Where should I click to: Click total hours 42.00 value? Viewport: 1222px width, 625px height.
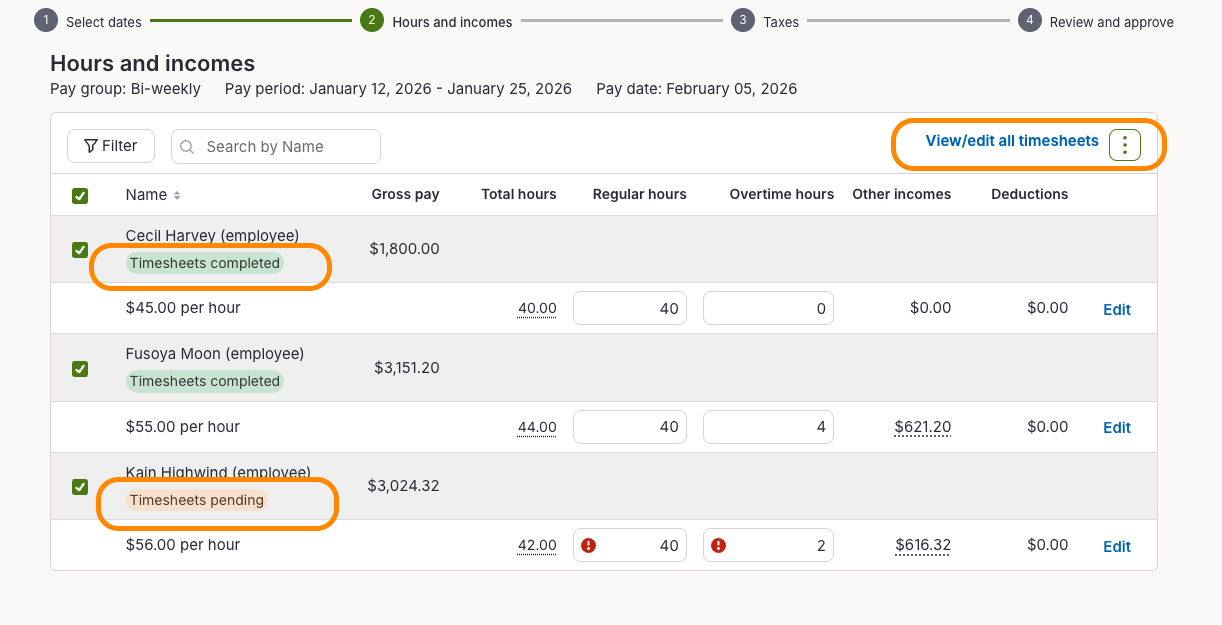(x=537, y=545)
